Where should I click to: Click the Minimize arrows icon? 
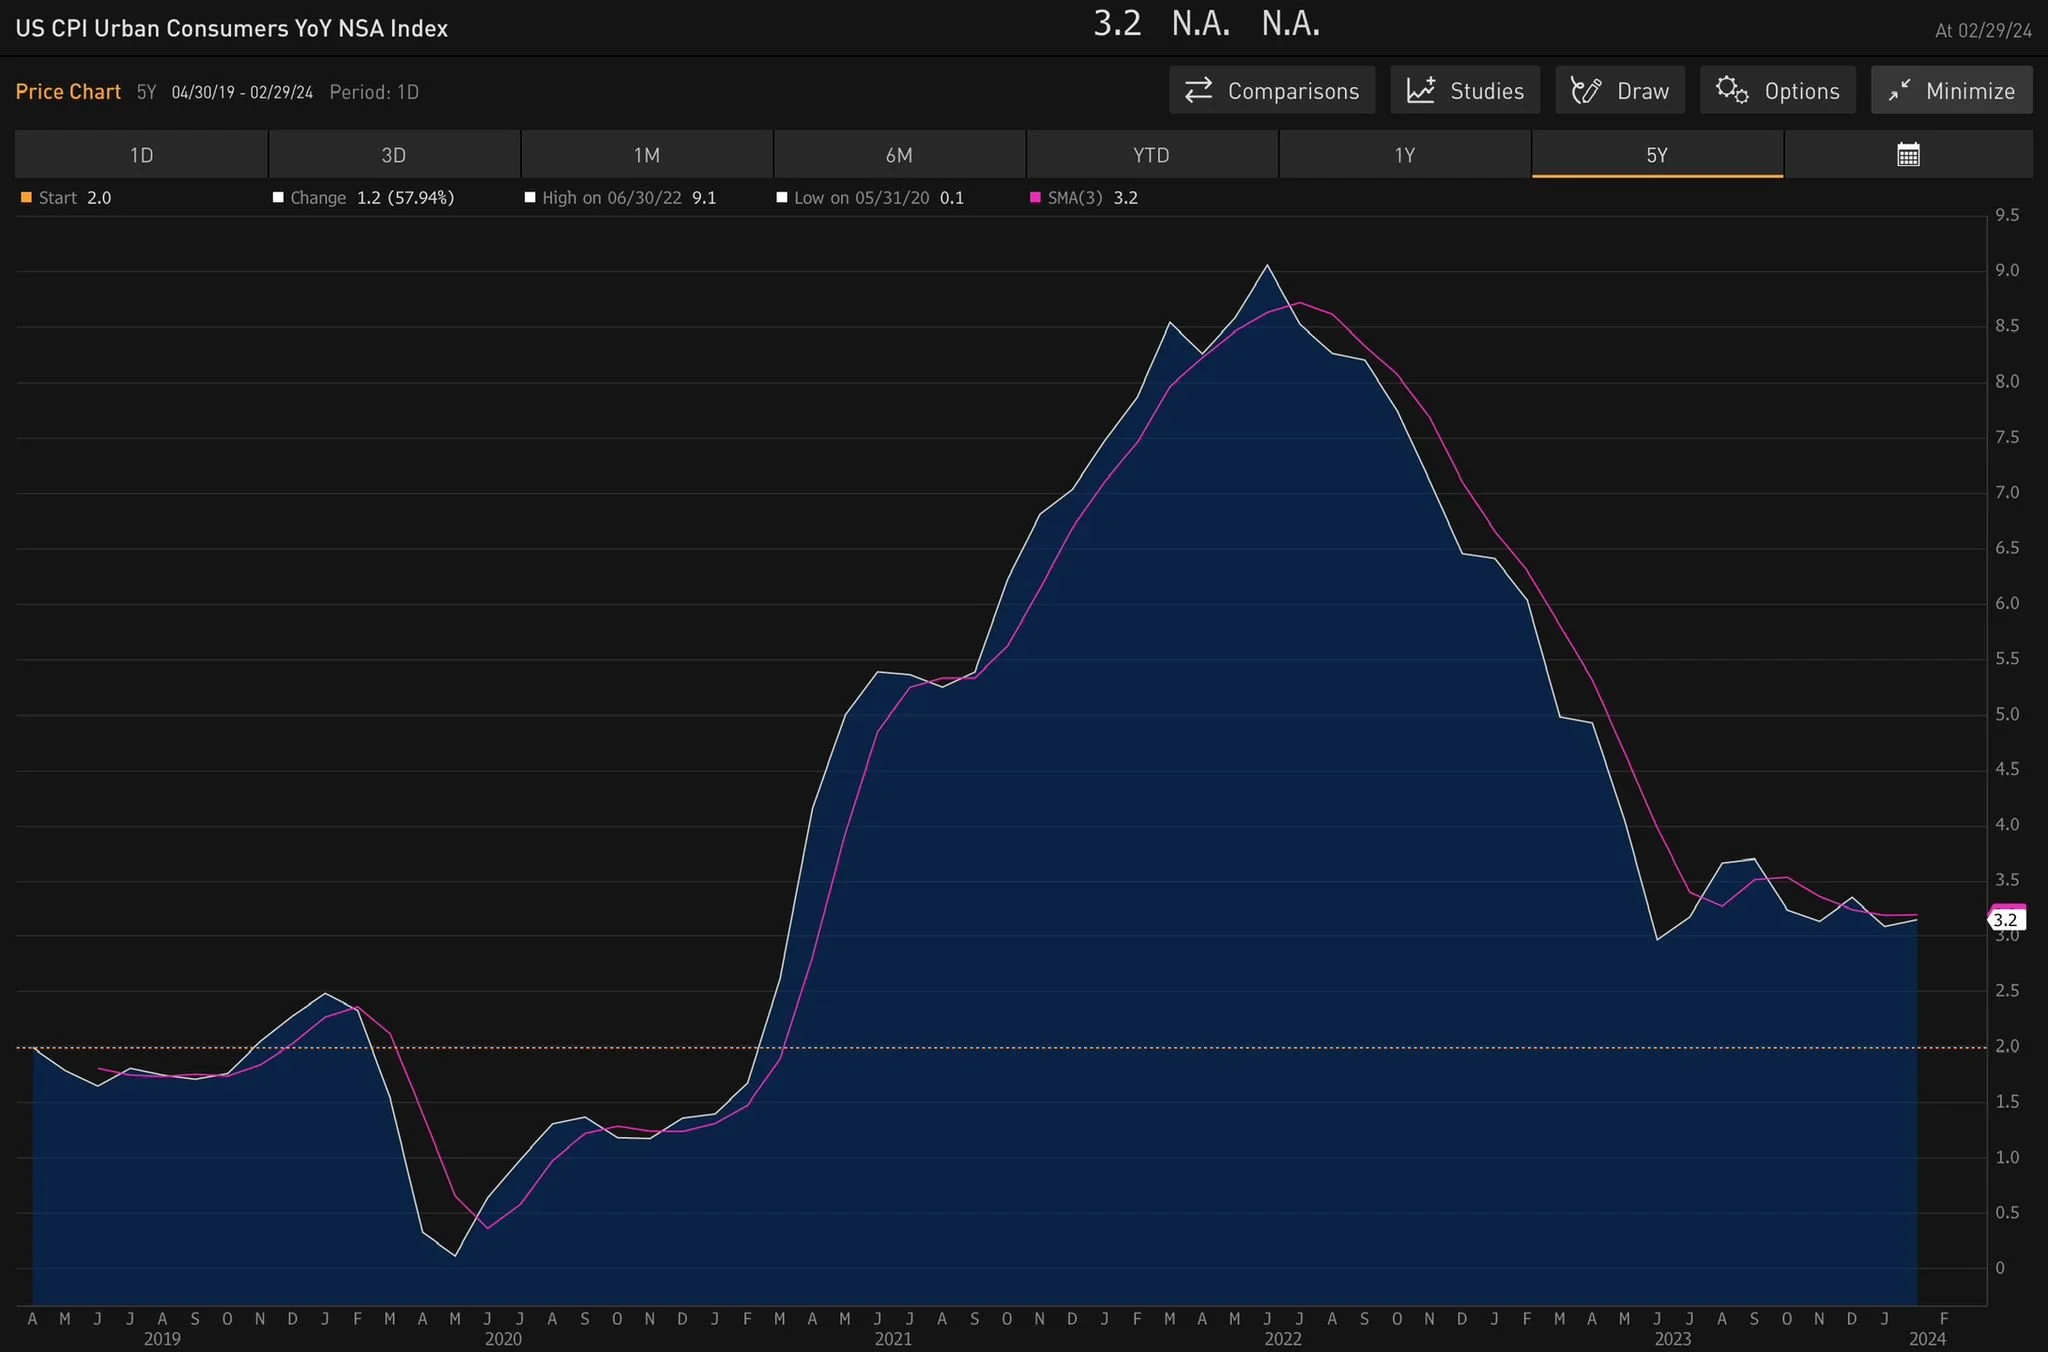point(1899,91)
